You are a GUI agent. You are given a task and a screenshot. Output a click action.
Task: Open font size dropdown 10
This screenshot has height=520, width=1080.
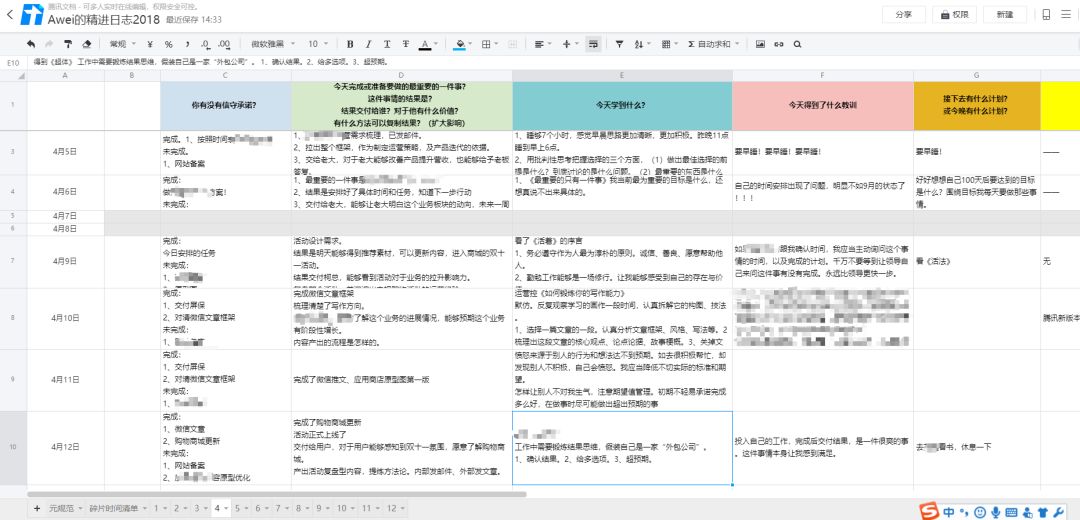(318, 44)
